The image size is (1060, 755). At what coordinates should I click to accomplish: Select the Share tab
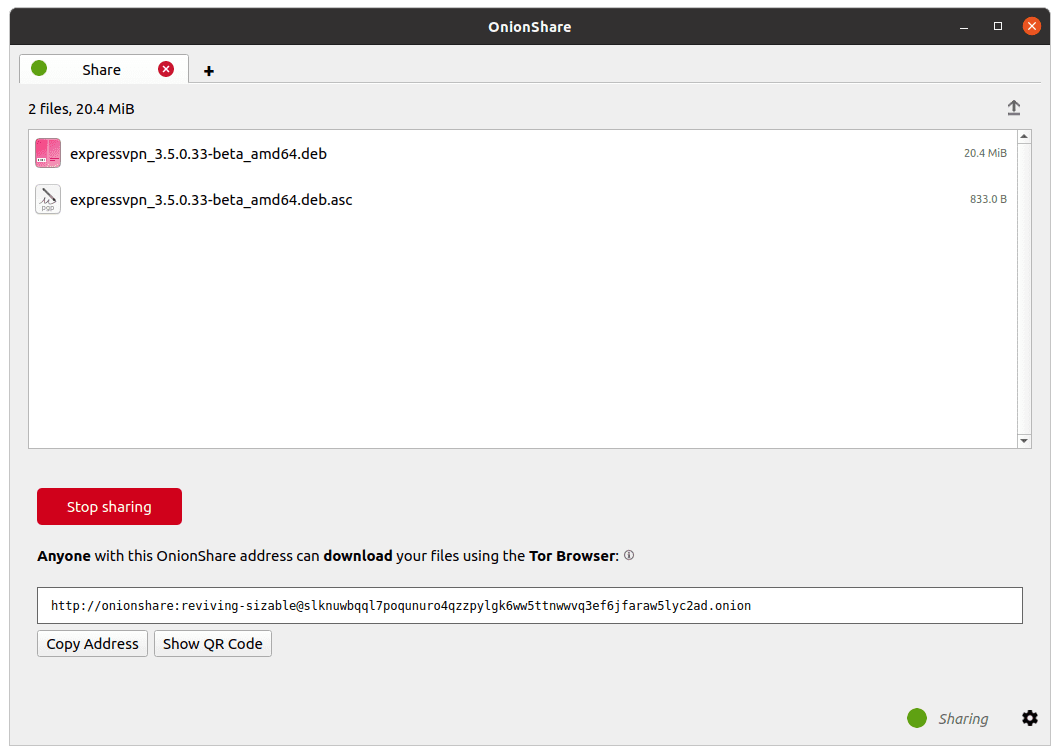click(x=103, y=69)
